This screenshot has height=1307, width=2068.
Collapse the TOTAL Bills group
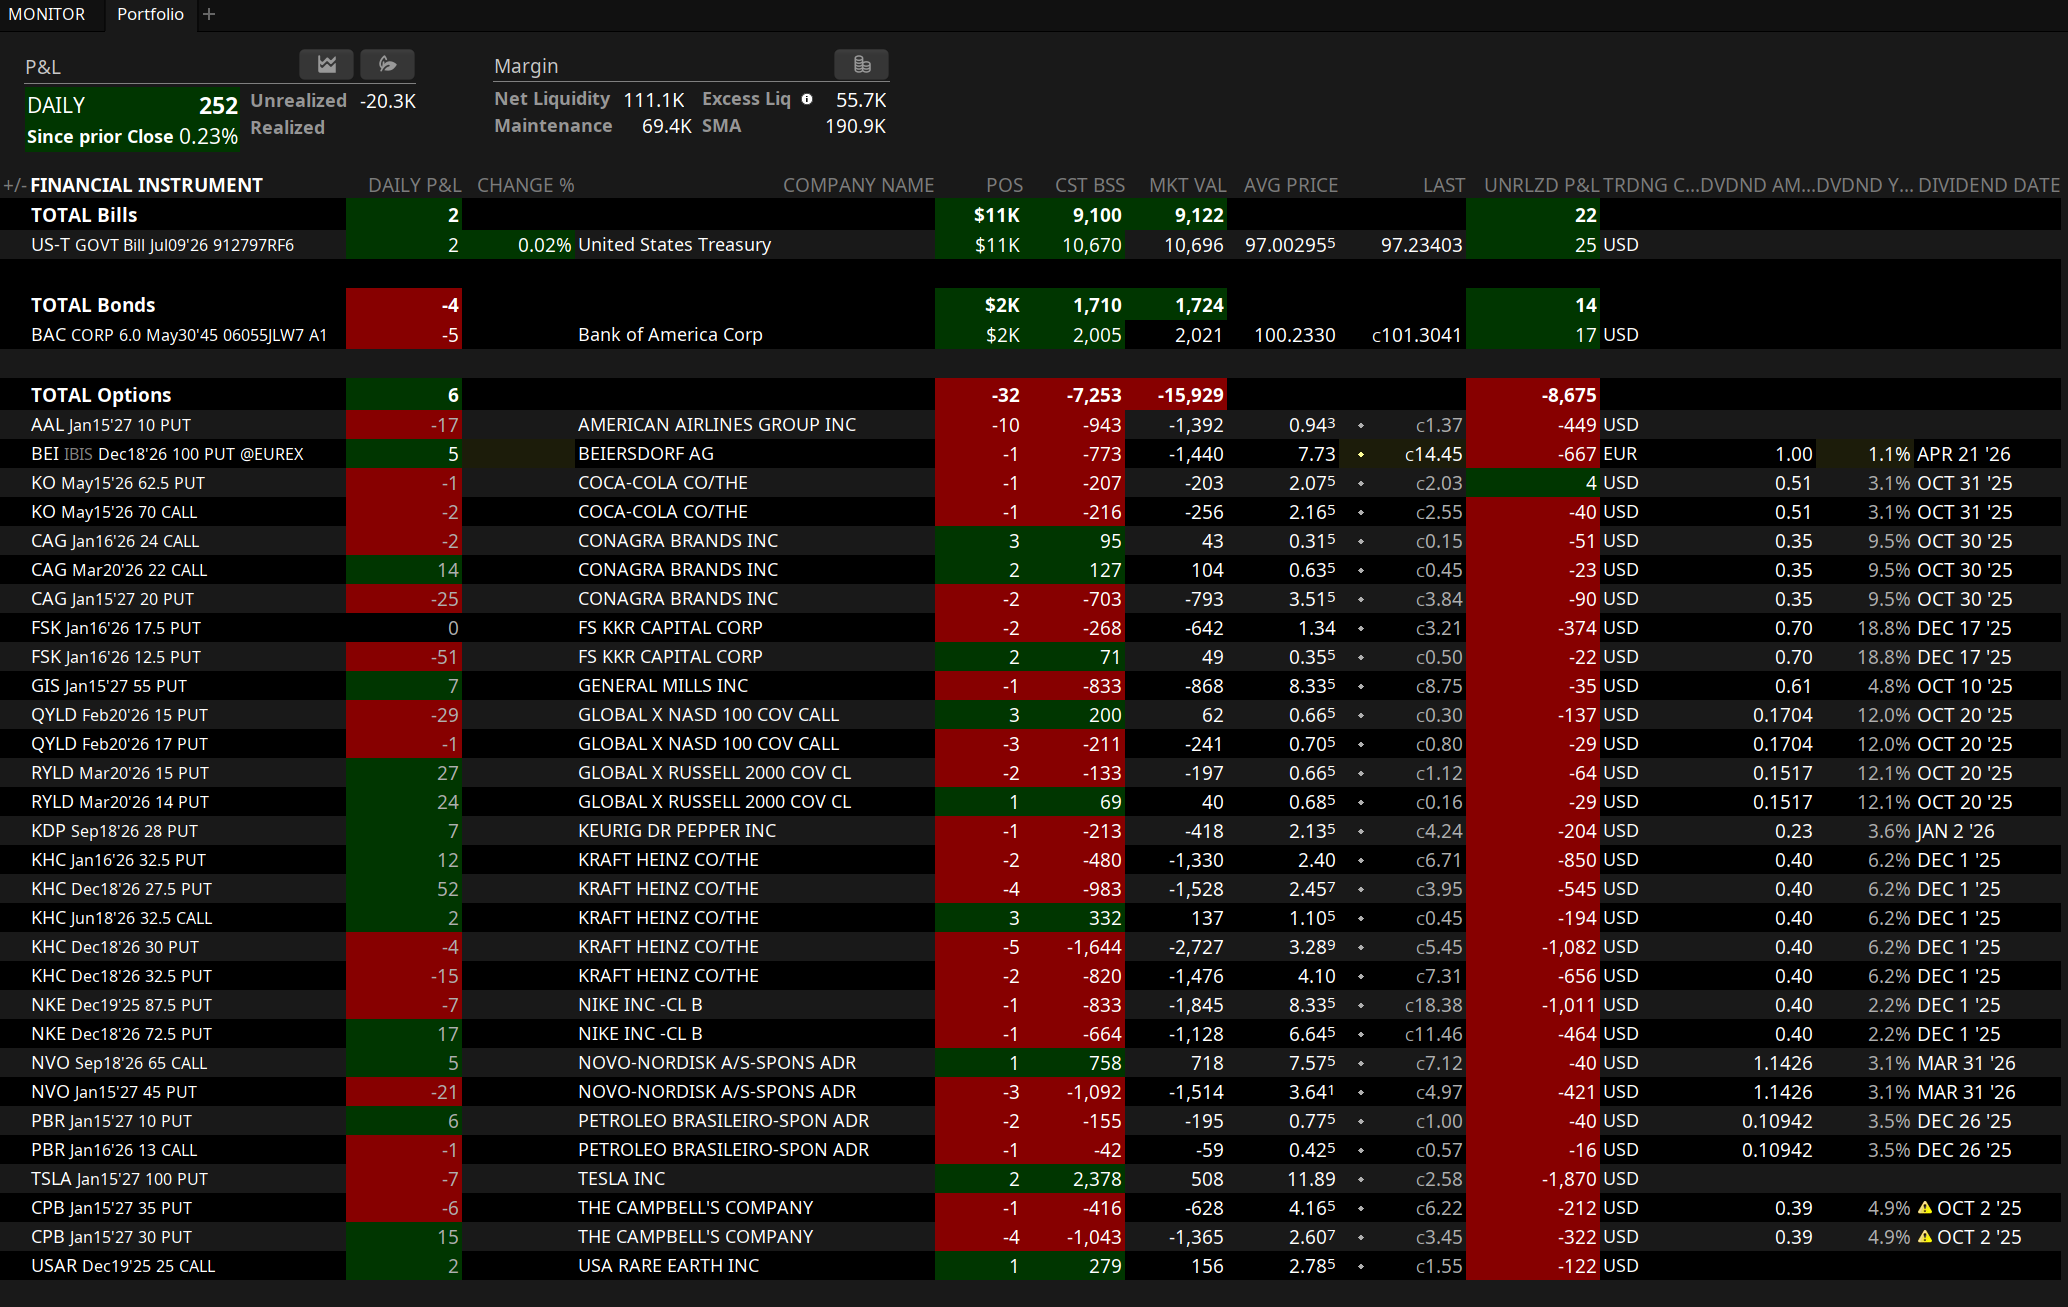click(84, 215)
